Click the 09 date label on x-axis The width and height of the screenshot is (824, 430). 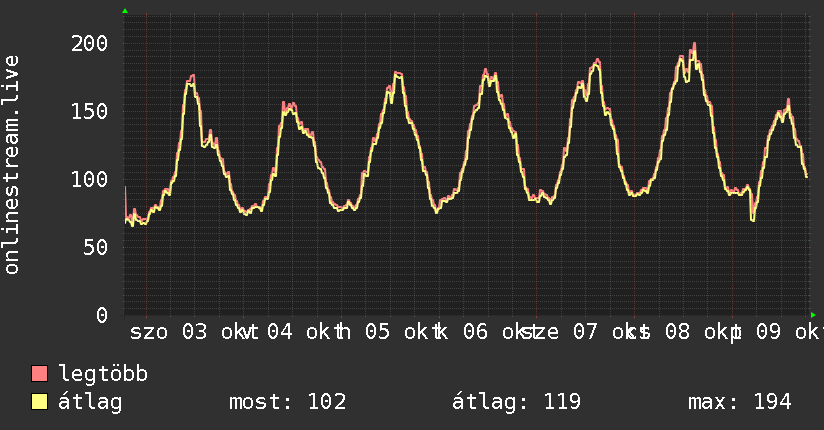point(768,332)
